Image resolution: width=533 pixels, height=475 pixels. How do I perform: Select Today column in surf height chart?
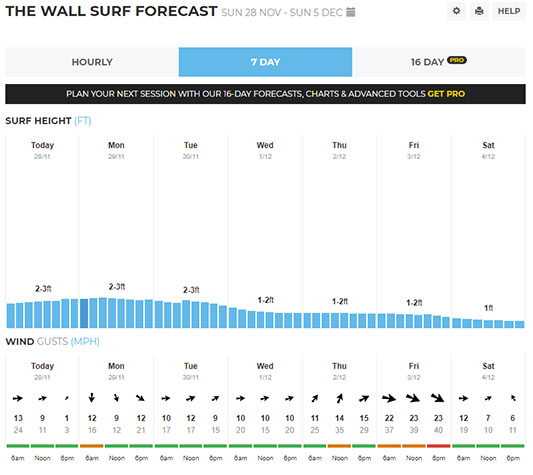pyautogui.click(x=42, y=231)
